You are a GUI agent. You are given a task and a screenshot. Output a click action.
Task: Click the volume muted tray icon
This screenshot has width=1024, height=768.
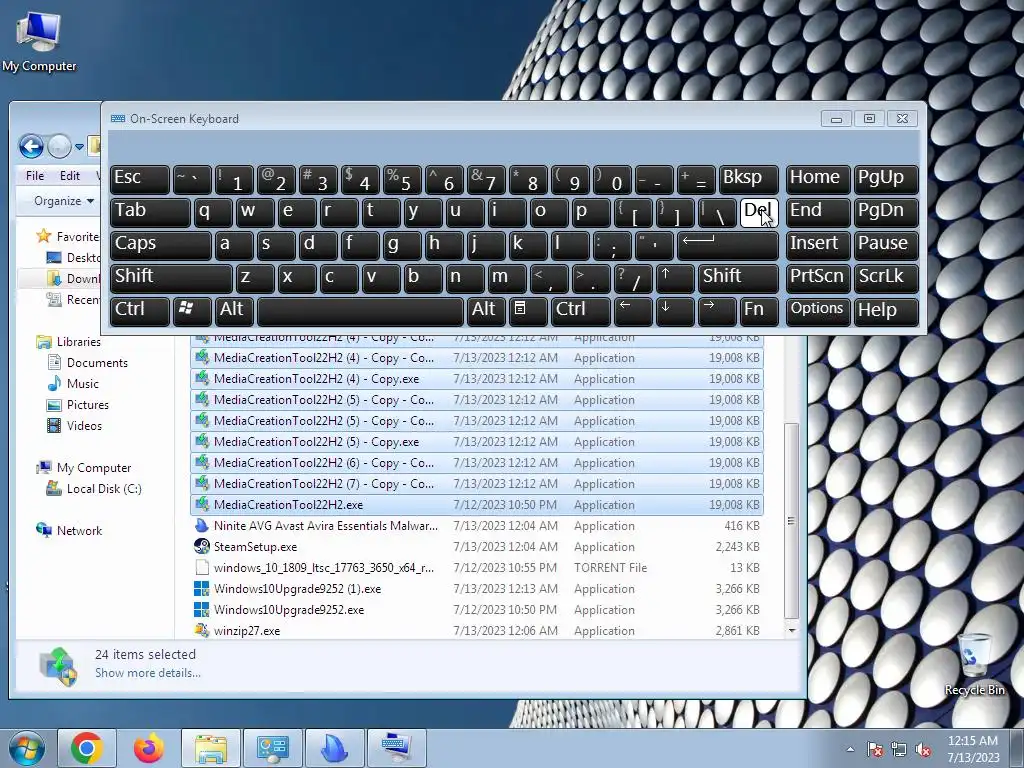tap(922, 749)
